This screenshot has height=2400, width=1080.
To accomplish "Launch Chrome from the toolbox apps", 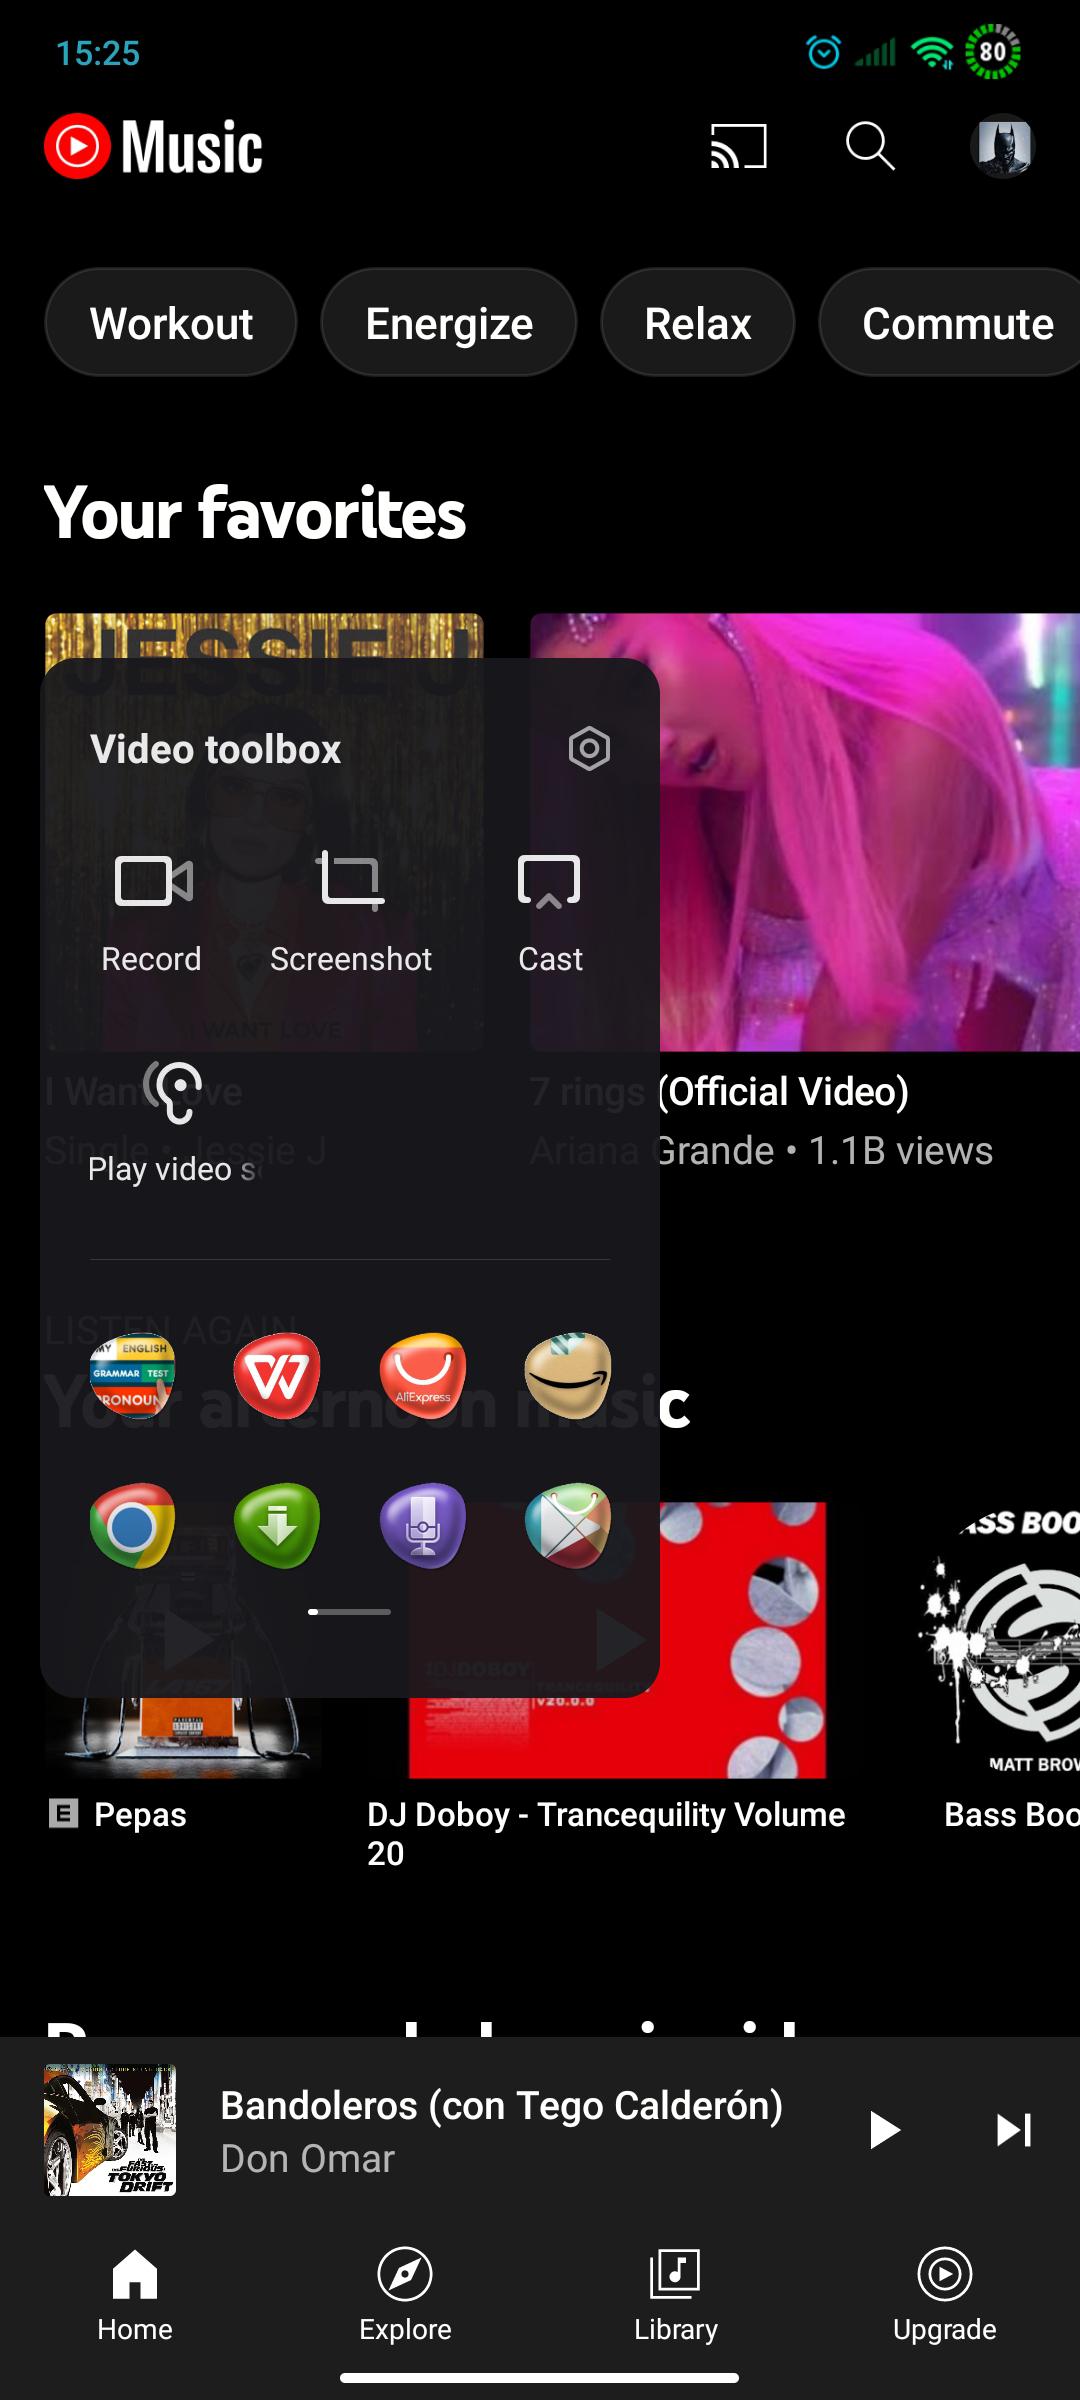I will (x=132, y=1525).
